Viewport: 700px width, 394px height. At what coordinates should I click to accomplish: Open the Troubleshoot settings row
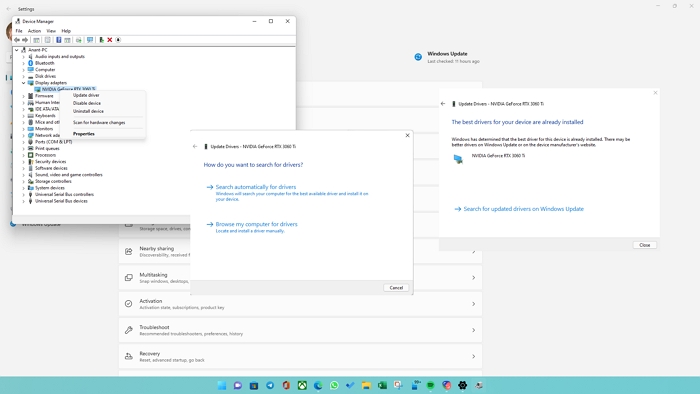coord(300,330)
